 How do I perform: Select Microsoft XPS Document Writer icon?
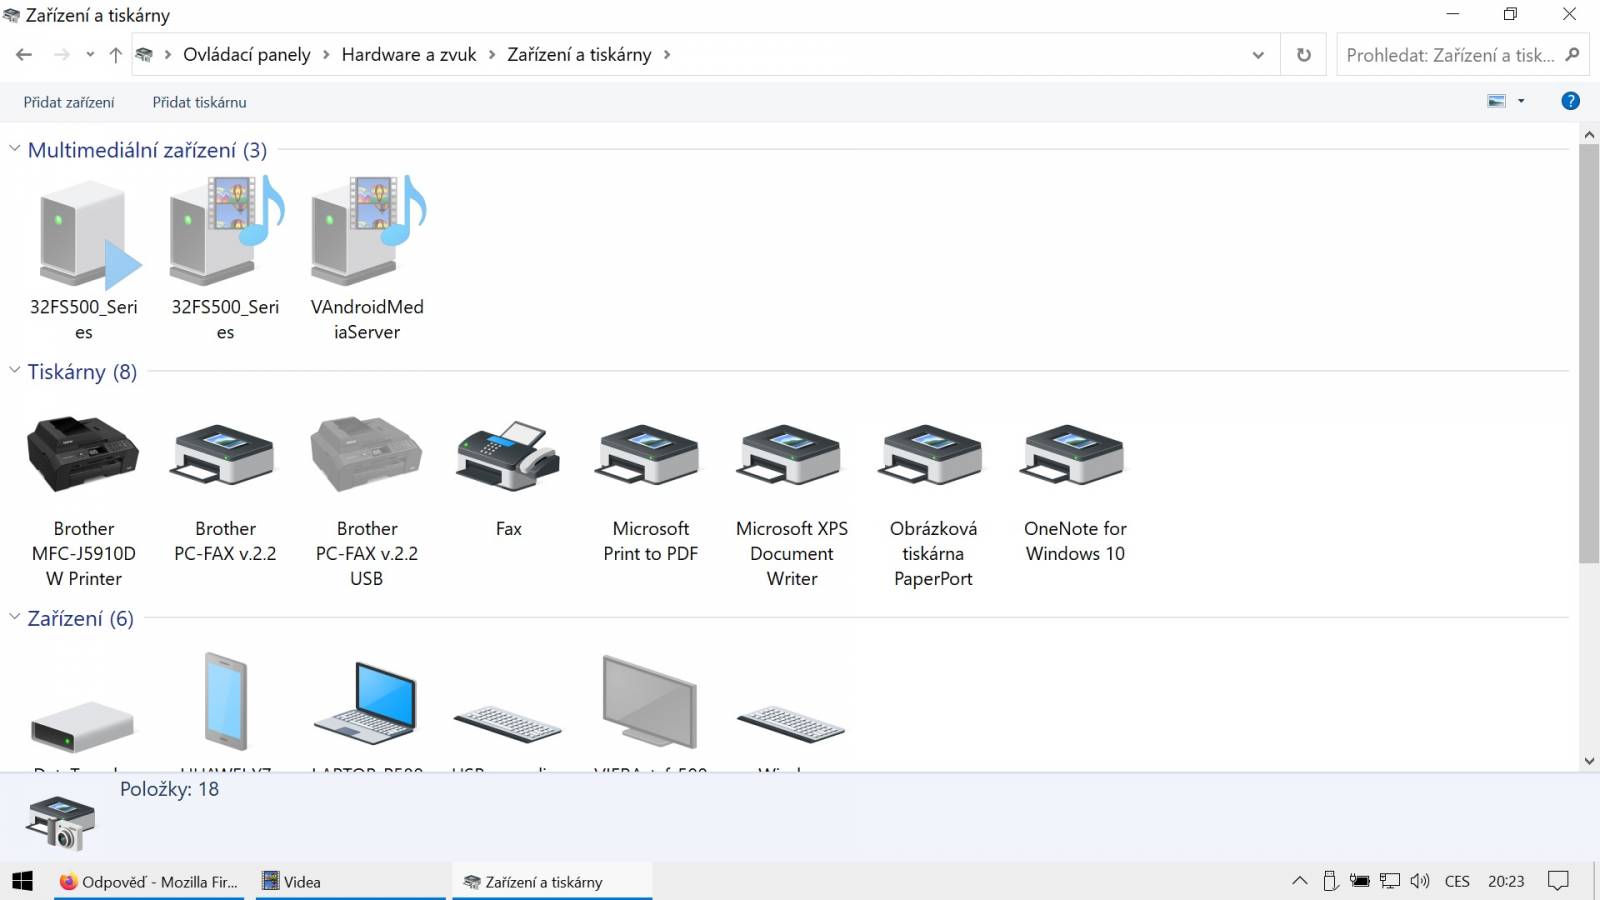pos(791,455)
